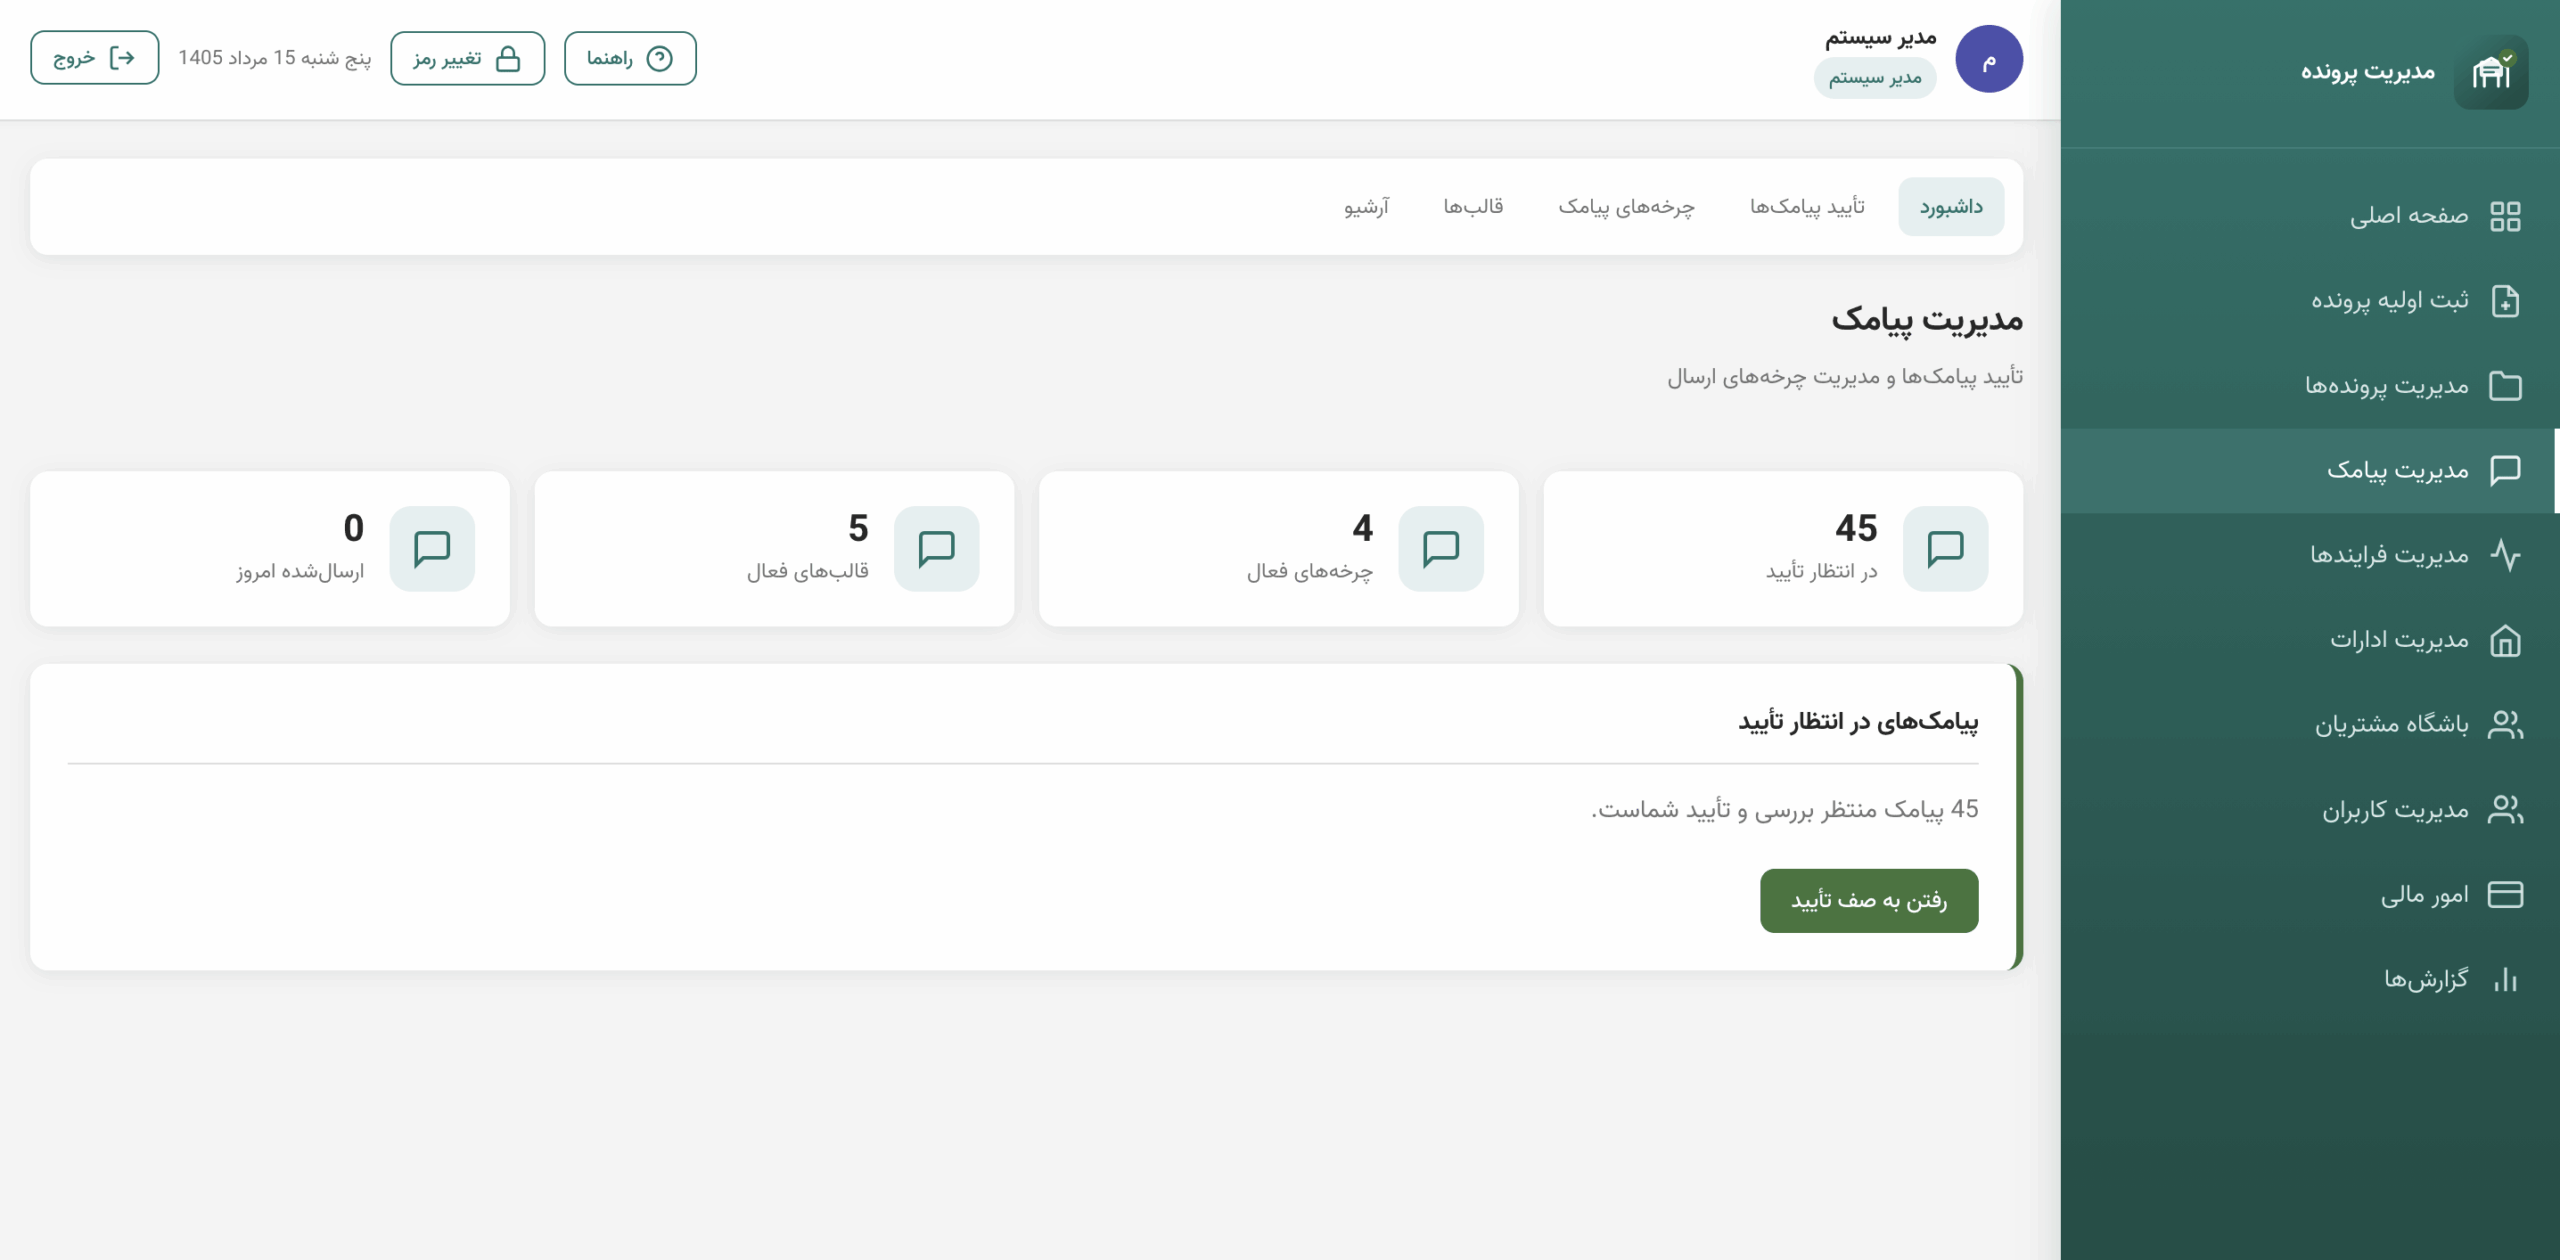
Task: Open صفحه اصلی grid icon in sidebar
Action: [x=2505, y=216]
